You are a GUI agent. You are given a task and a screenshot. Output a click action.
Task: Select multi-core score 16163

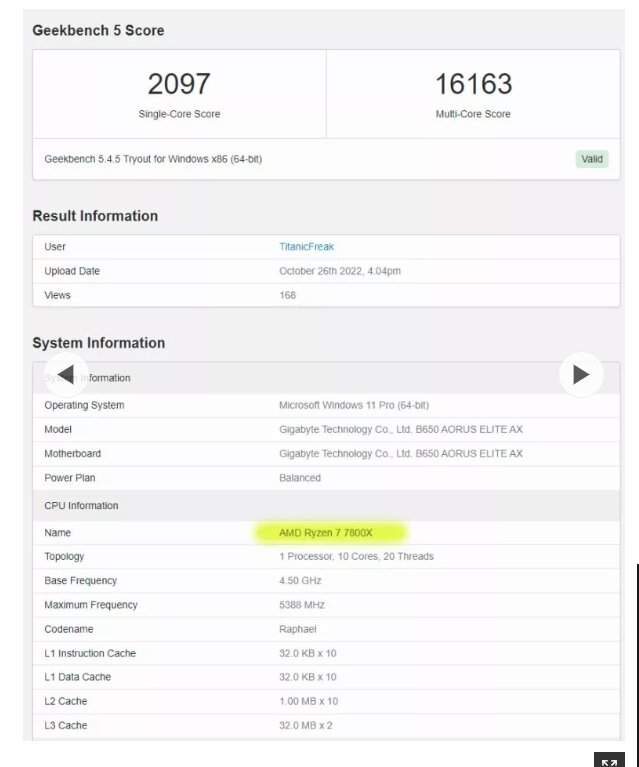(473, 84)
